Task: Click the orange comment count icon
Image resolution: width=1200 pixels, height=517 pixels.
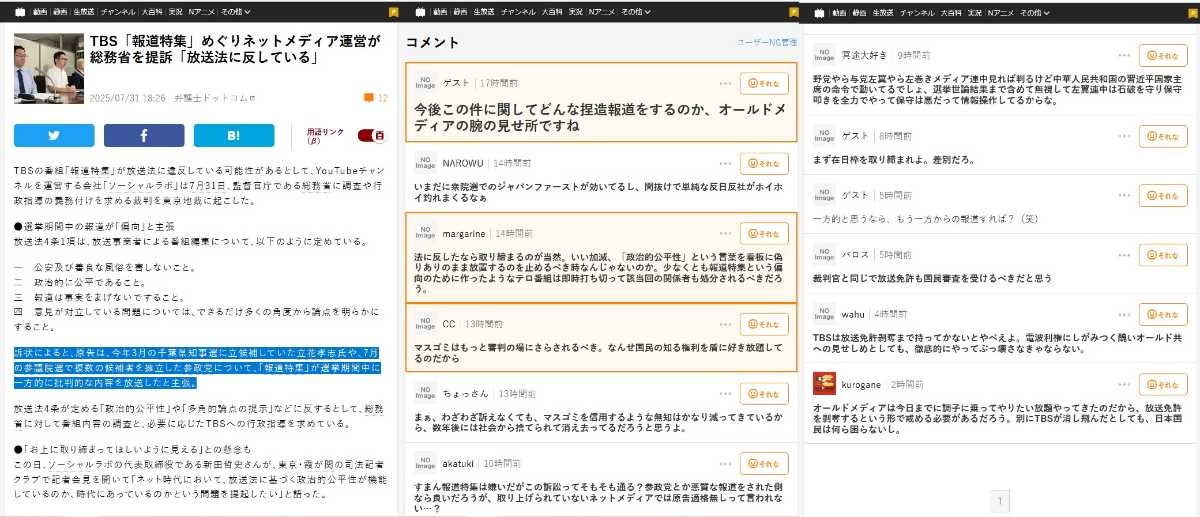Action: tap(369, 98)
